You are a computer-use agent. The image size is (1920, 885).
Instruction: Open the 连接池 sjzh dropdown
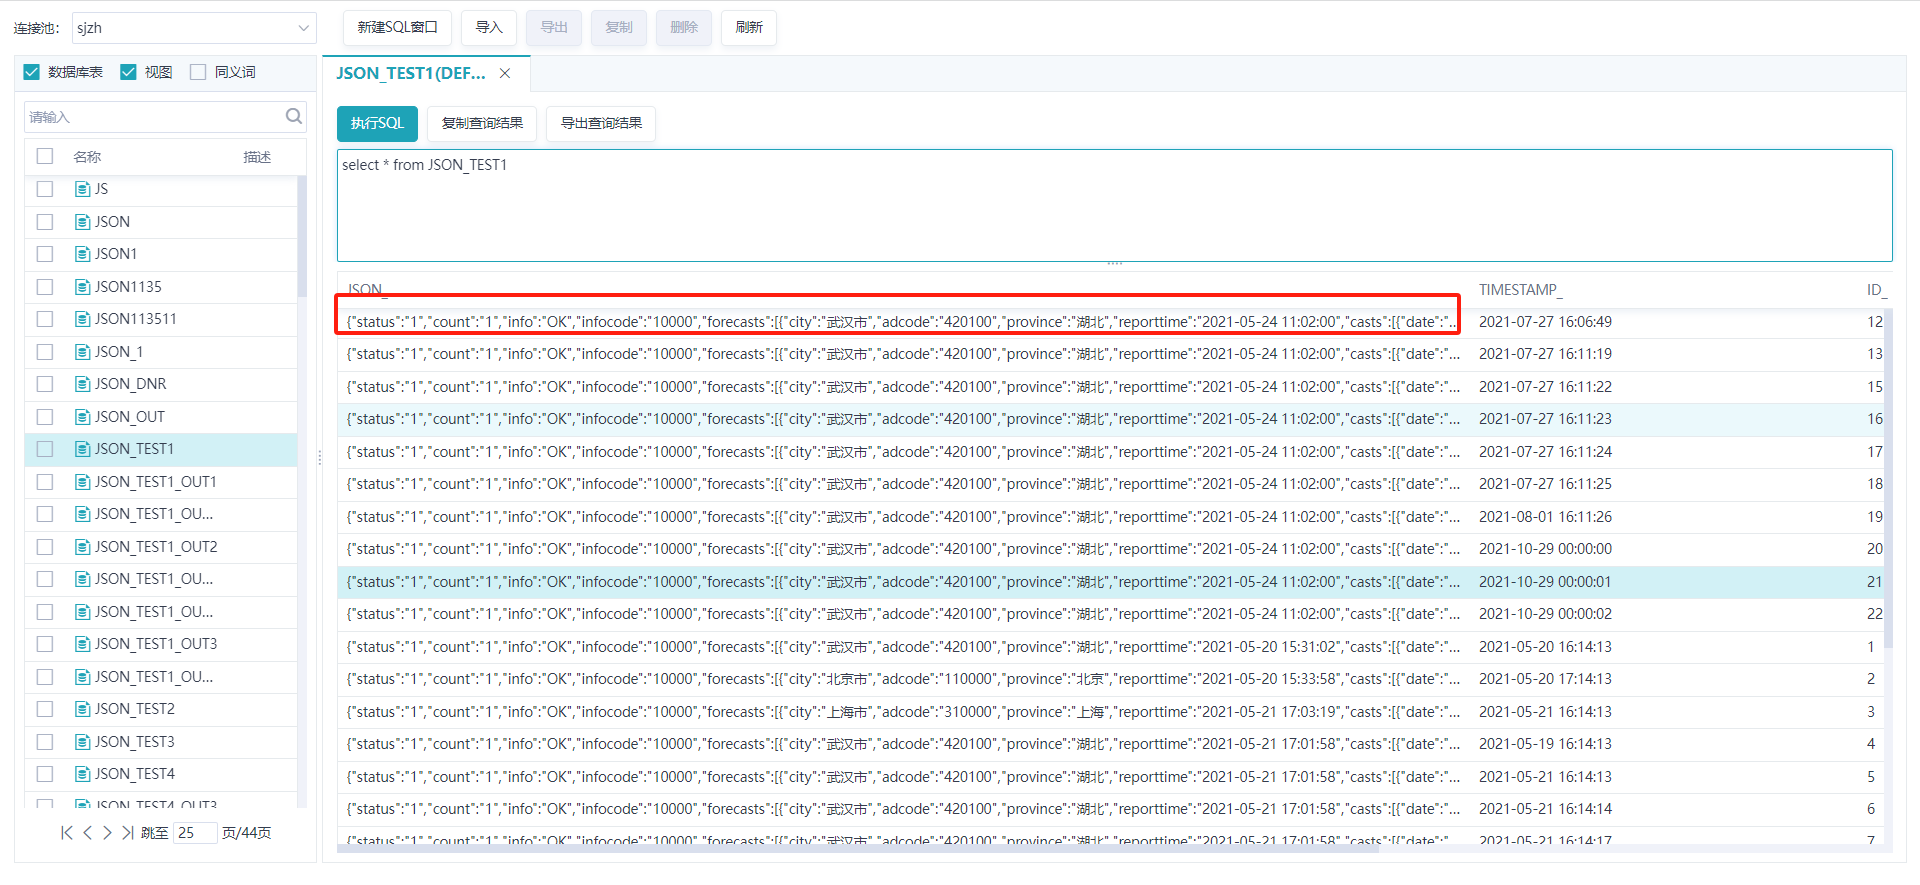click(194, 28)
